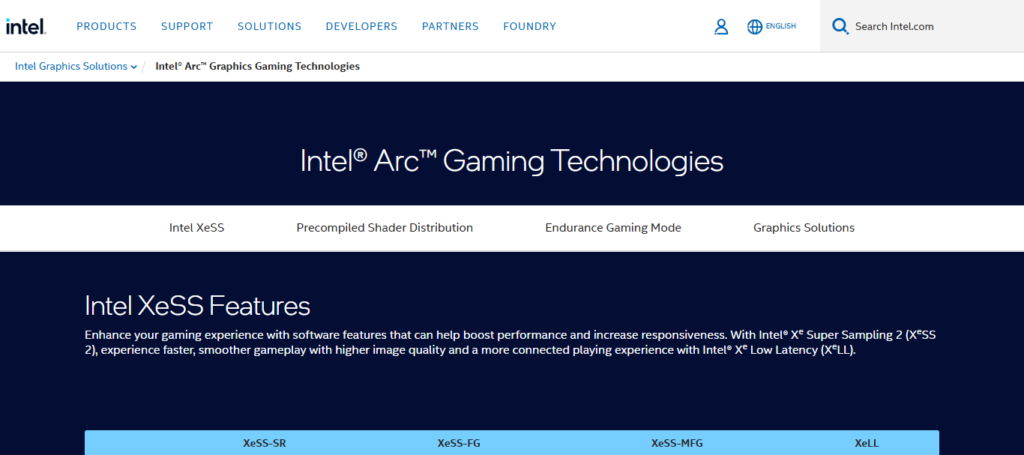Select the XeLL column header
This screenshot has width=1024, height=455.
(x=867, y=443)
